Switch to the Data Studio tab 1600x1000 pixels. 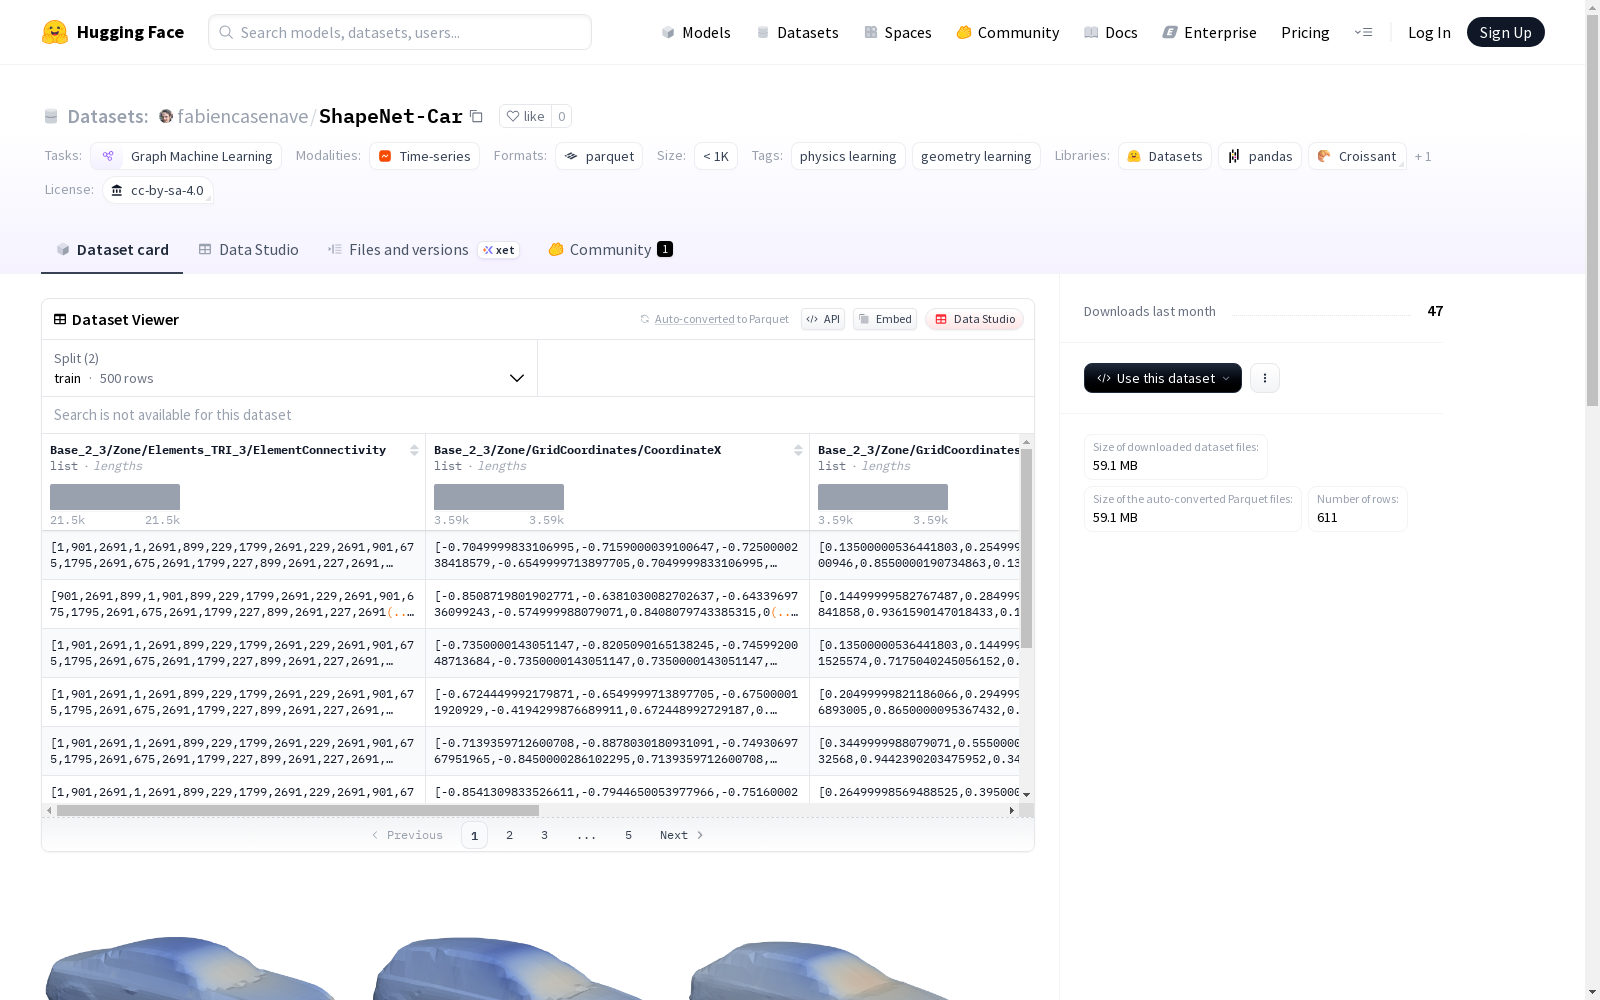pos(248,250)
